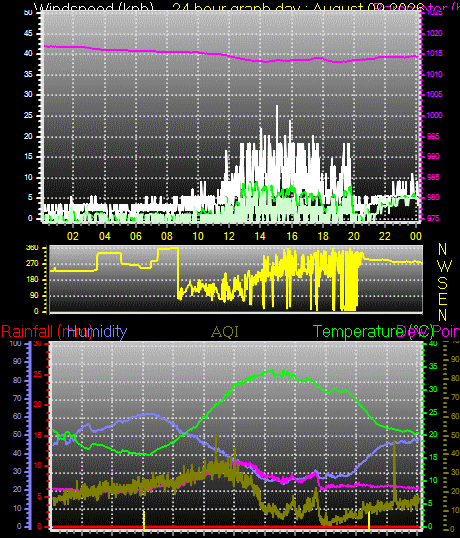Click the W compass letter beside direction graph
Screen dimensions: 460x538
point(445,266)
